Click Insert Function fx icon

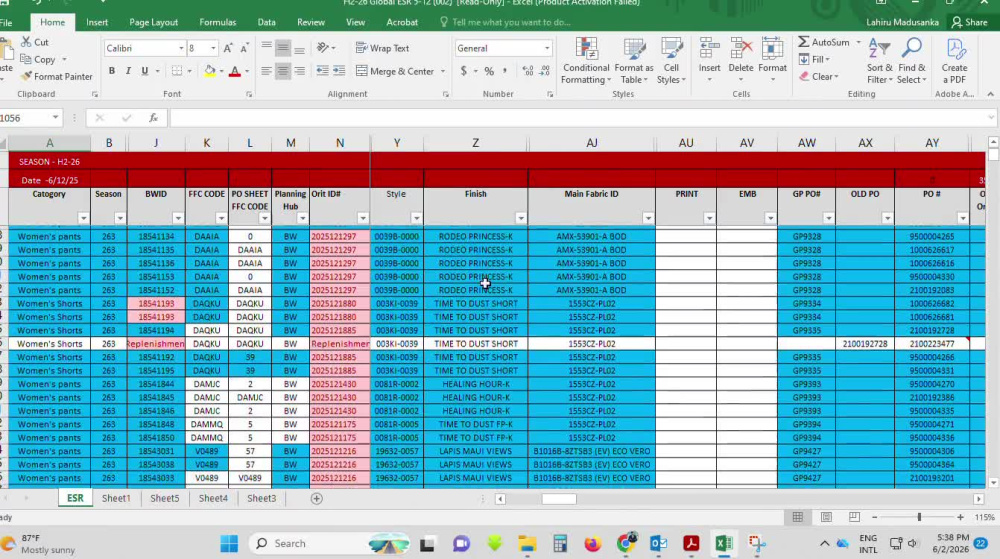[153, 118]
